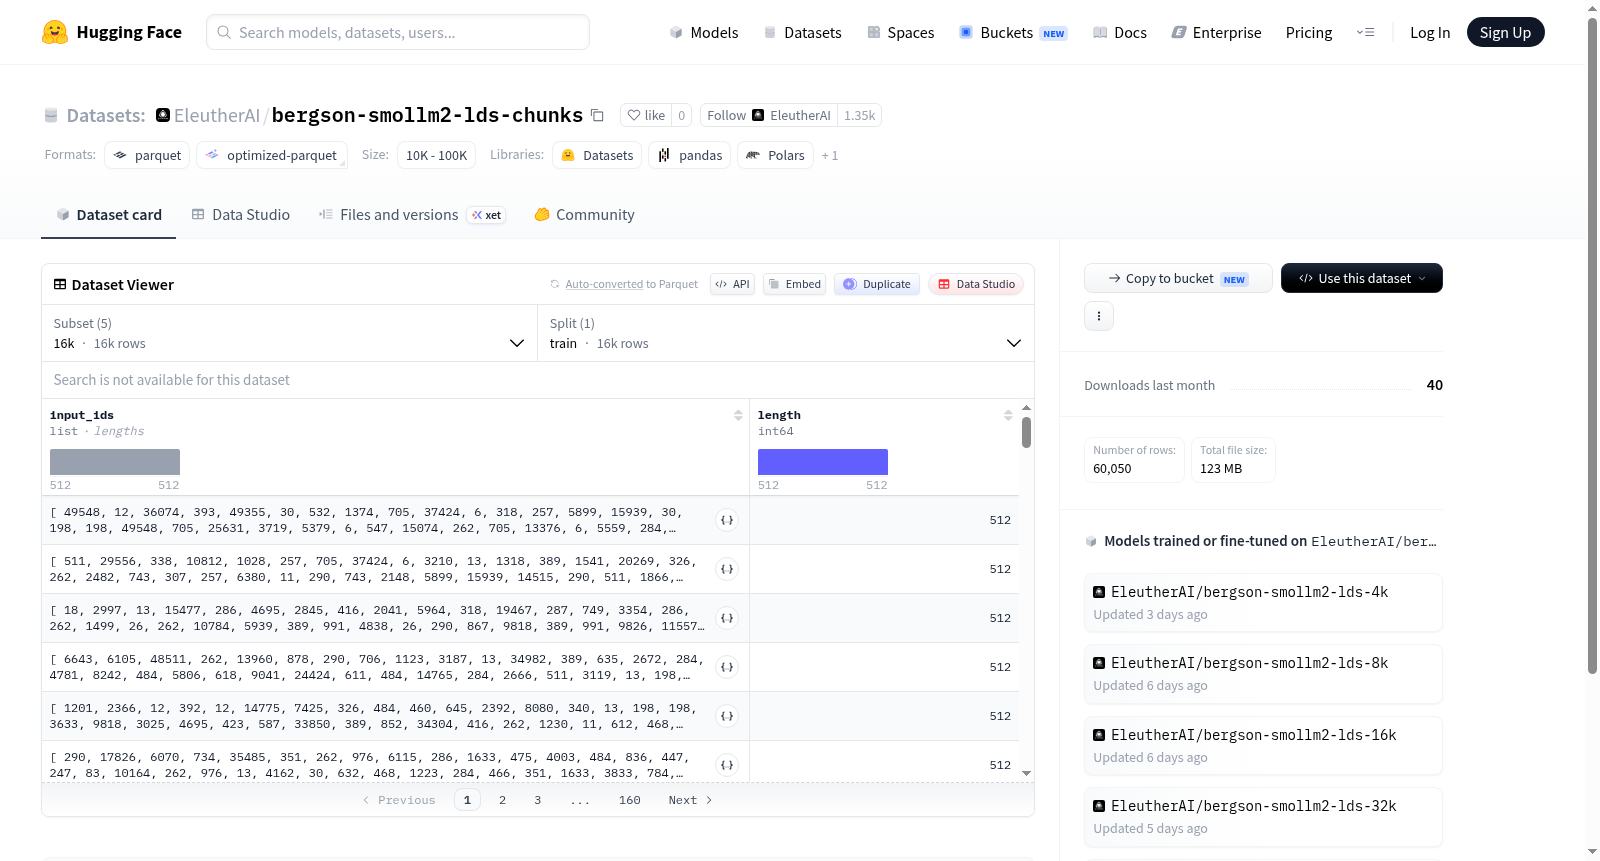Image resolution: width=1600 pixels, height=861 pixels.
Task: Open Enterprise in the top navigation
Action: (x=1216, y=33)
